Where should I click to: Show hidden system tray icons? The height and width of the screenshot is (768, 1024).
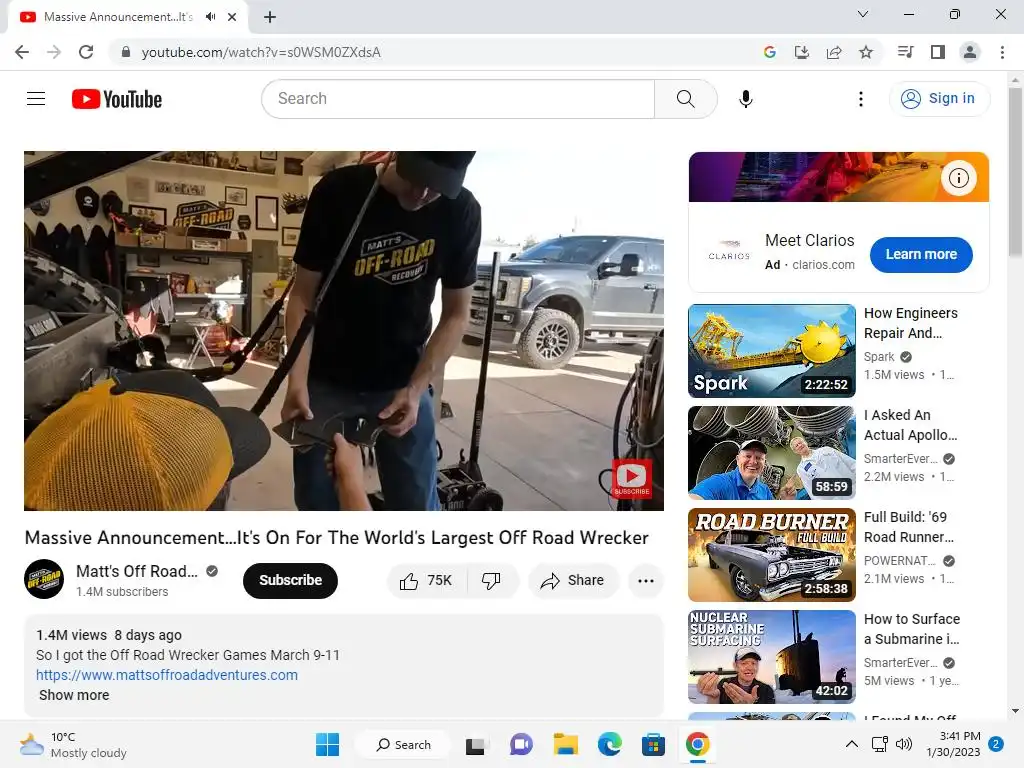click(852, 744)
